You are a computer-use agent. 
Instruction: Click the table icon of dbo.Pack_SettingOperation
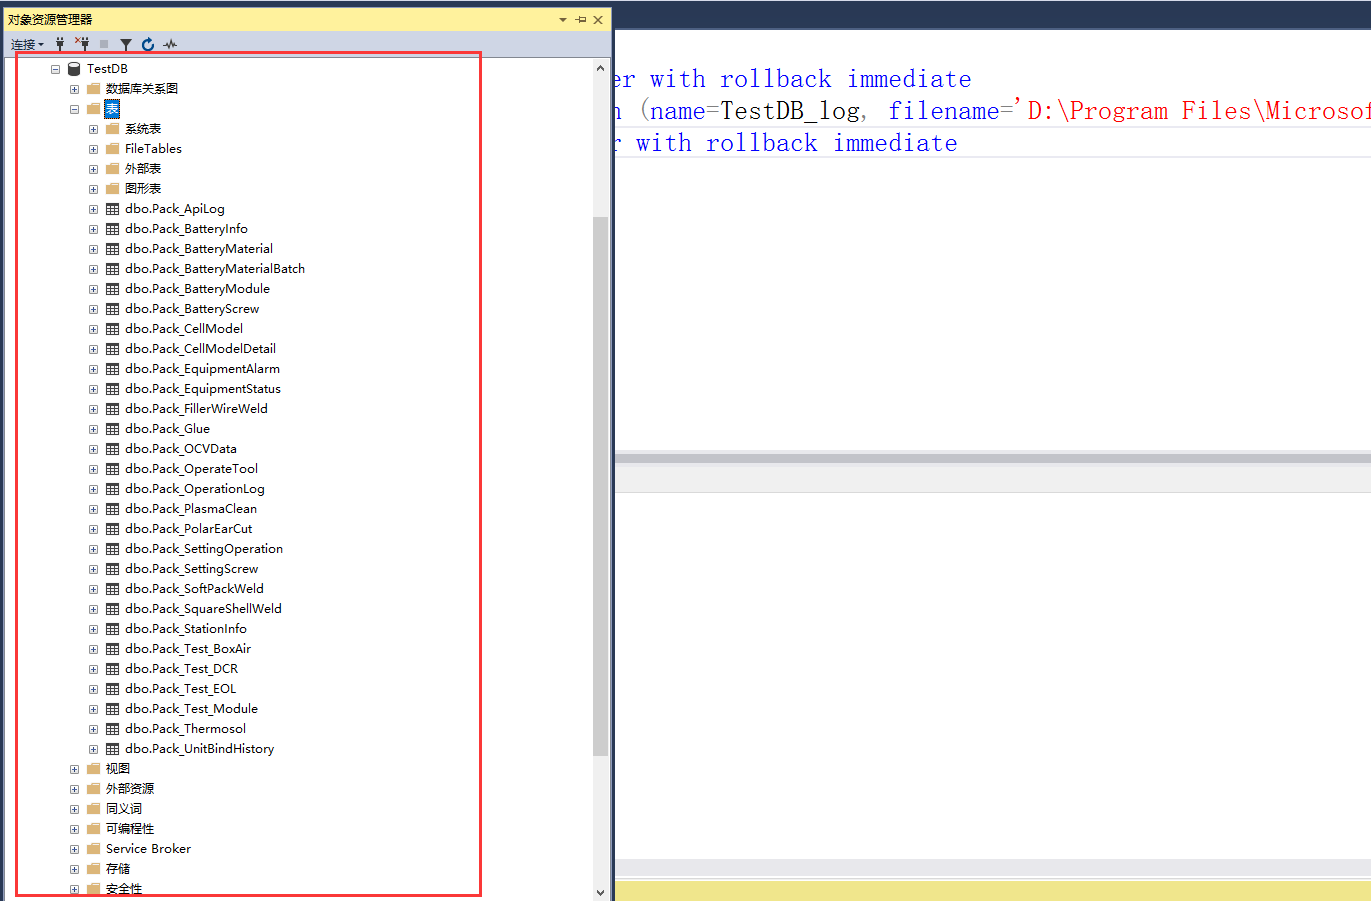click(113, 549)
